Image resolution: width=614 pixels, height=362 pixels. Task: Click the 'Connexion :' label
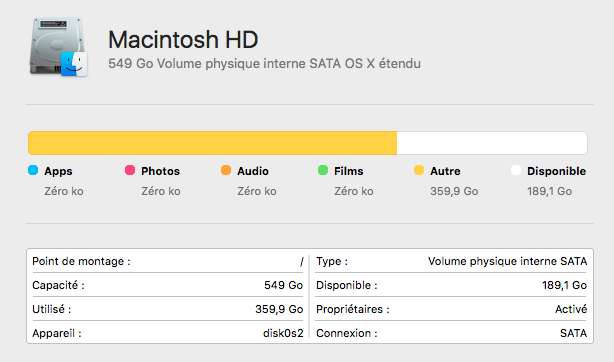(x=347, y=333)
